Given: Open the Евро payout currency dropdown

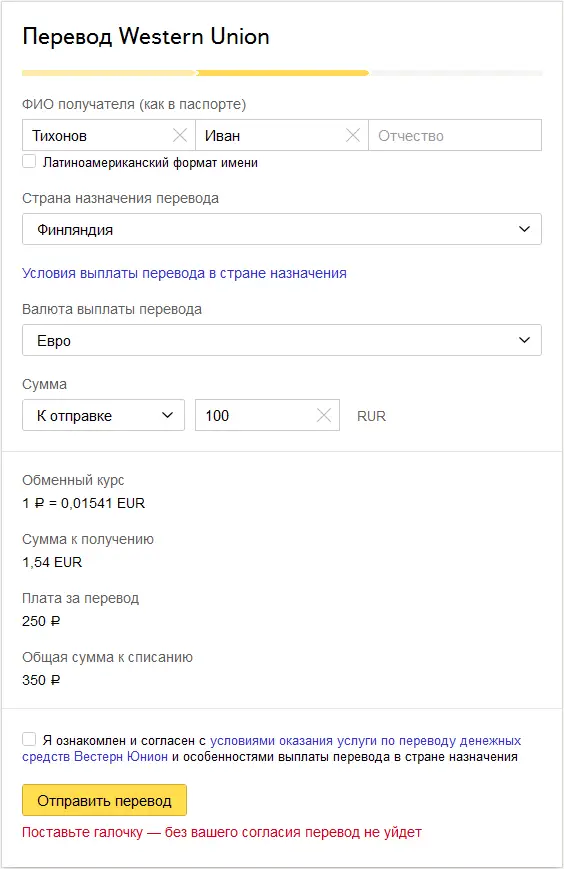Looking at the screenshot, I should coord(282,340).
